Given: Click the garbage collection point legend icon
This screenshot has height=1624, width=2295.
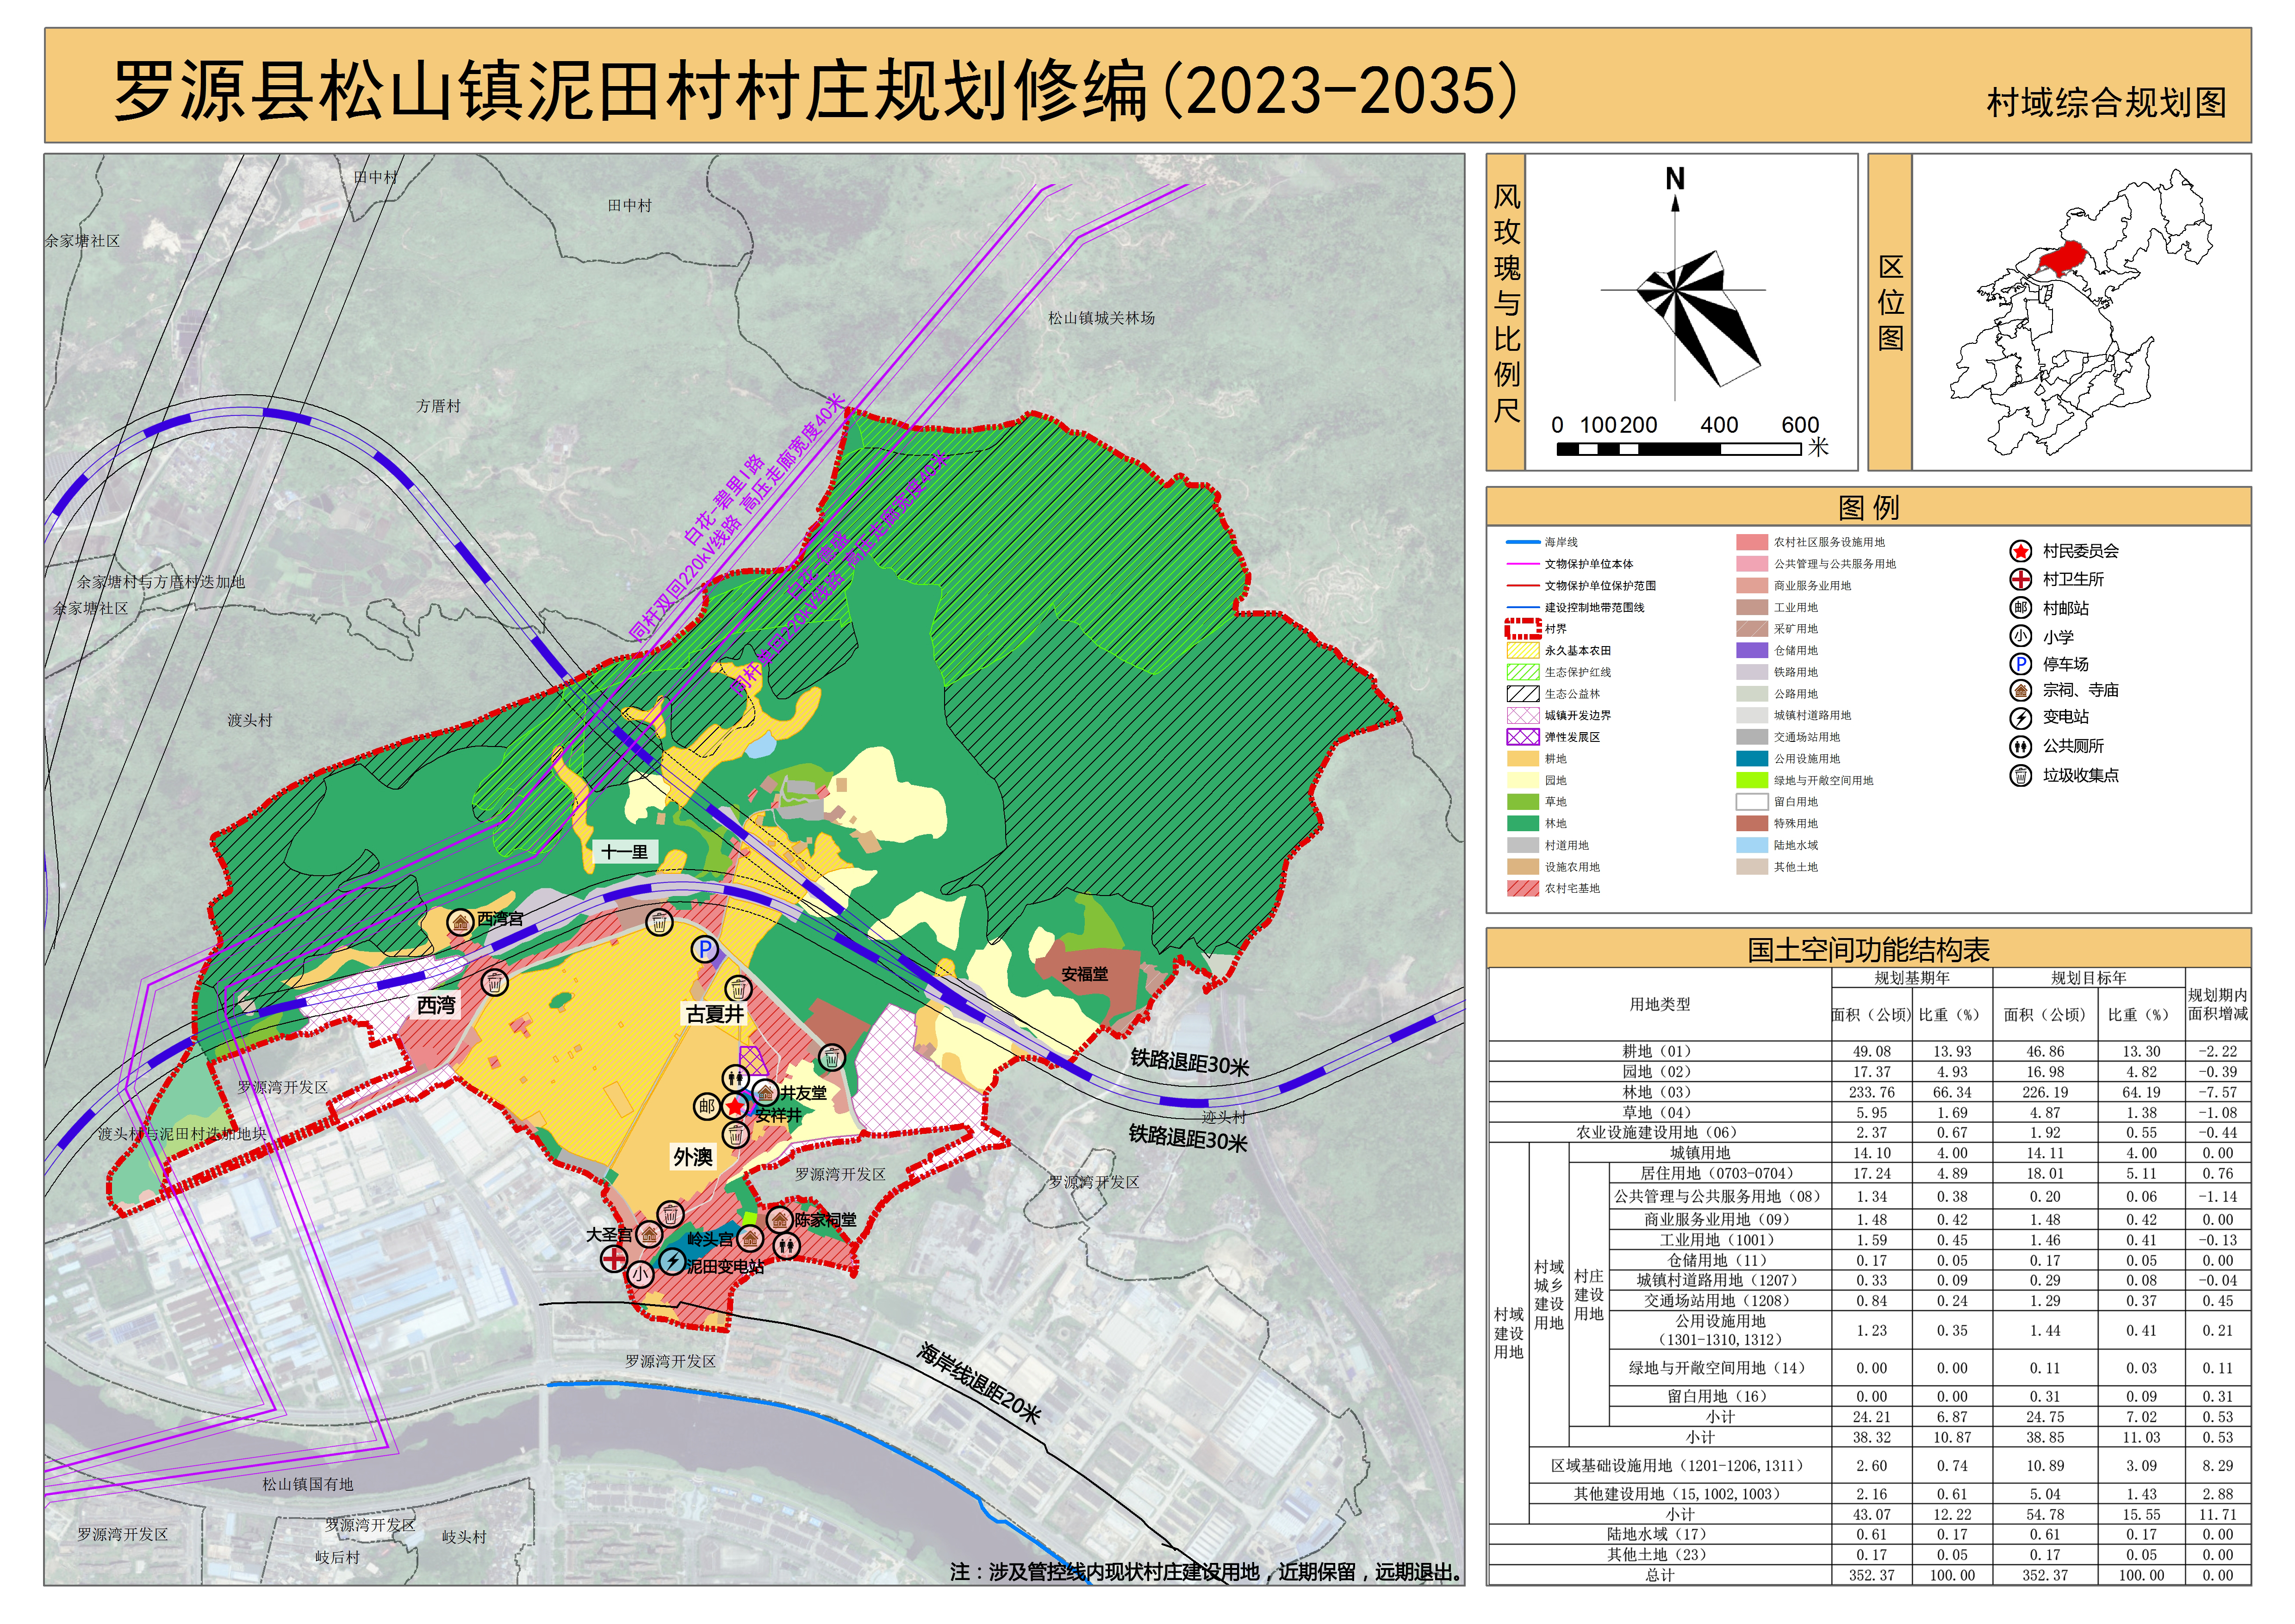Looking at the screenshot, I should (2021, 775).
